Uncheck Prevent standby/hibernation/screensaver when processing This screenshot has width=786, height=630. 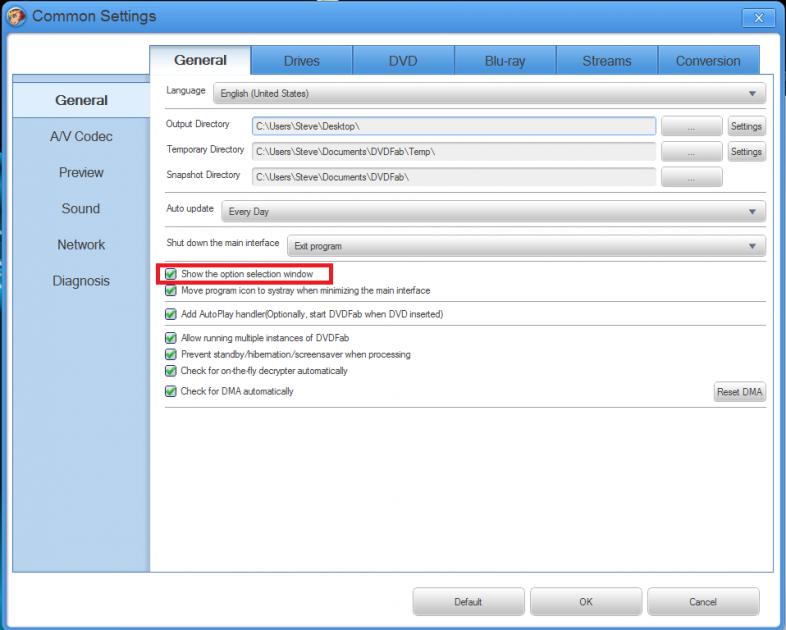point(171,354)
